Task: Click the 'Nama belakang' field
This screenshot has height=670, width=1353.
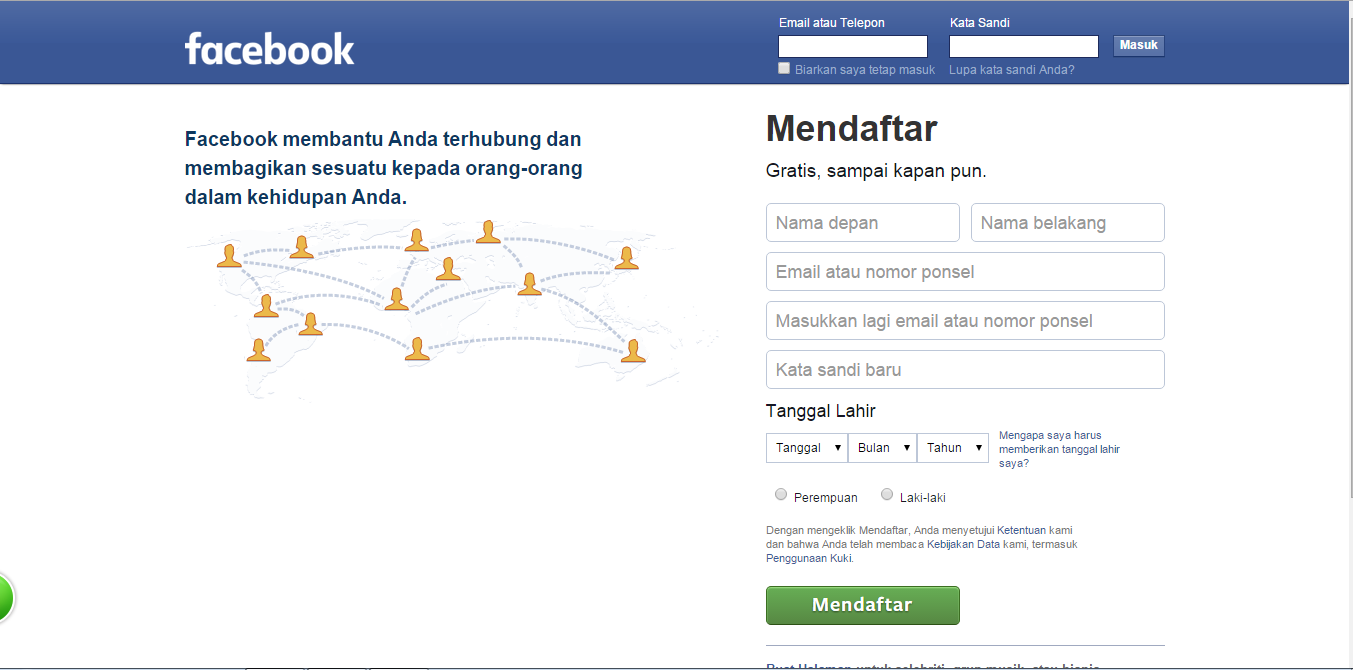Action: pyautogui.click(x=1068, y=223)
